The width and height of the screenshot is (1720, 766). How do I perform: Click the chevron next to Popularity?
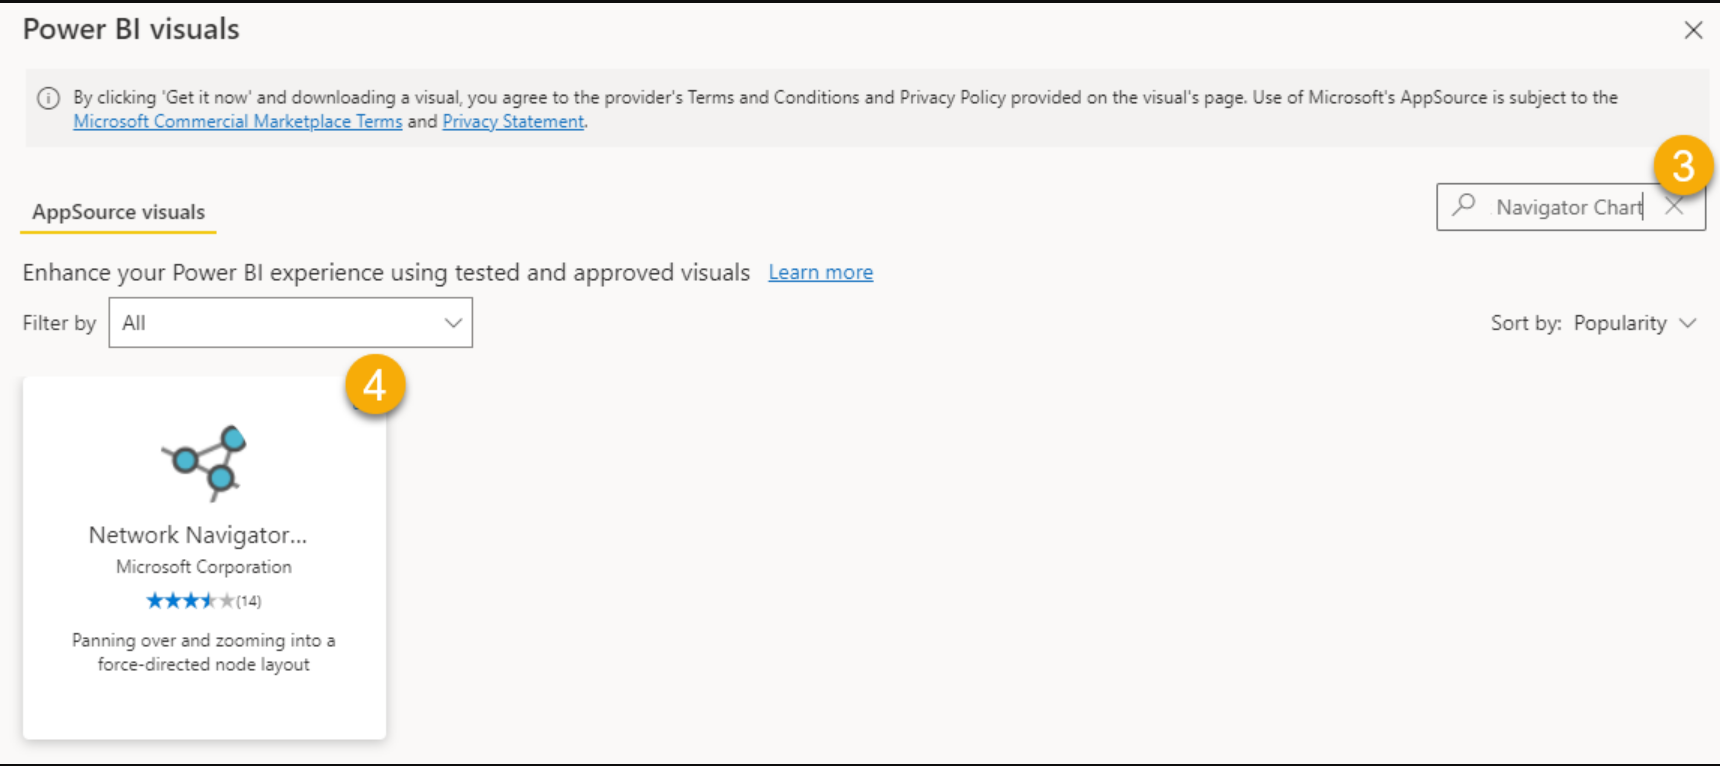pyautogui.click(x=1688, y=323)
